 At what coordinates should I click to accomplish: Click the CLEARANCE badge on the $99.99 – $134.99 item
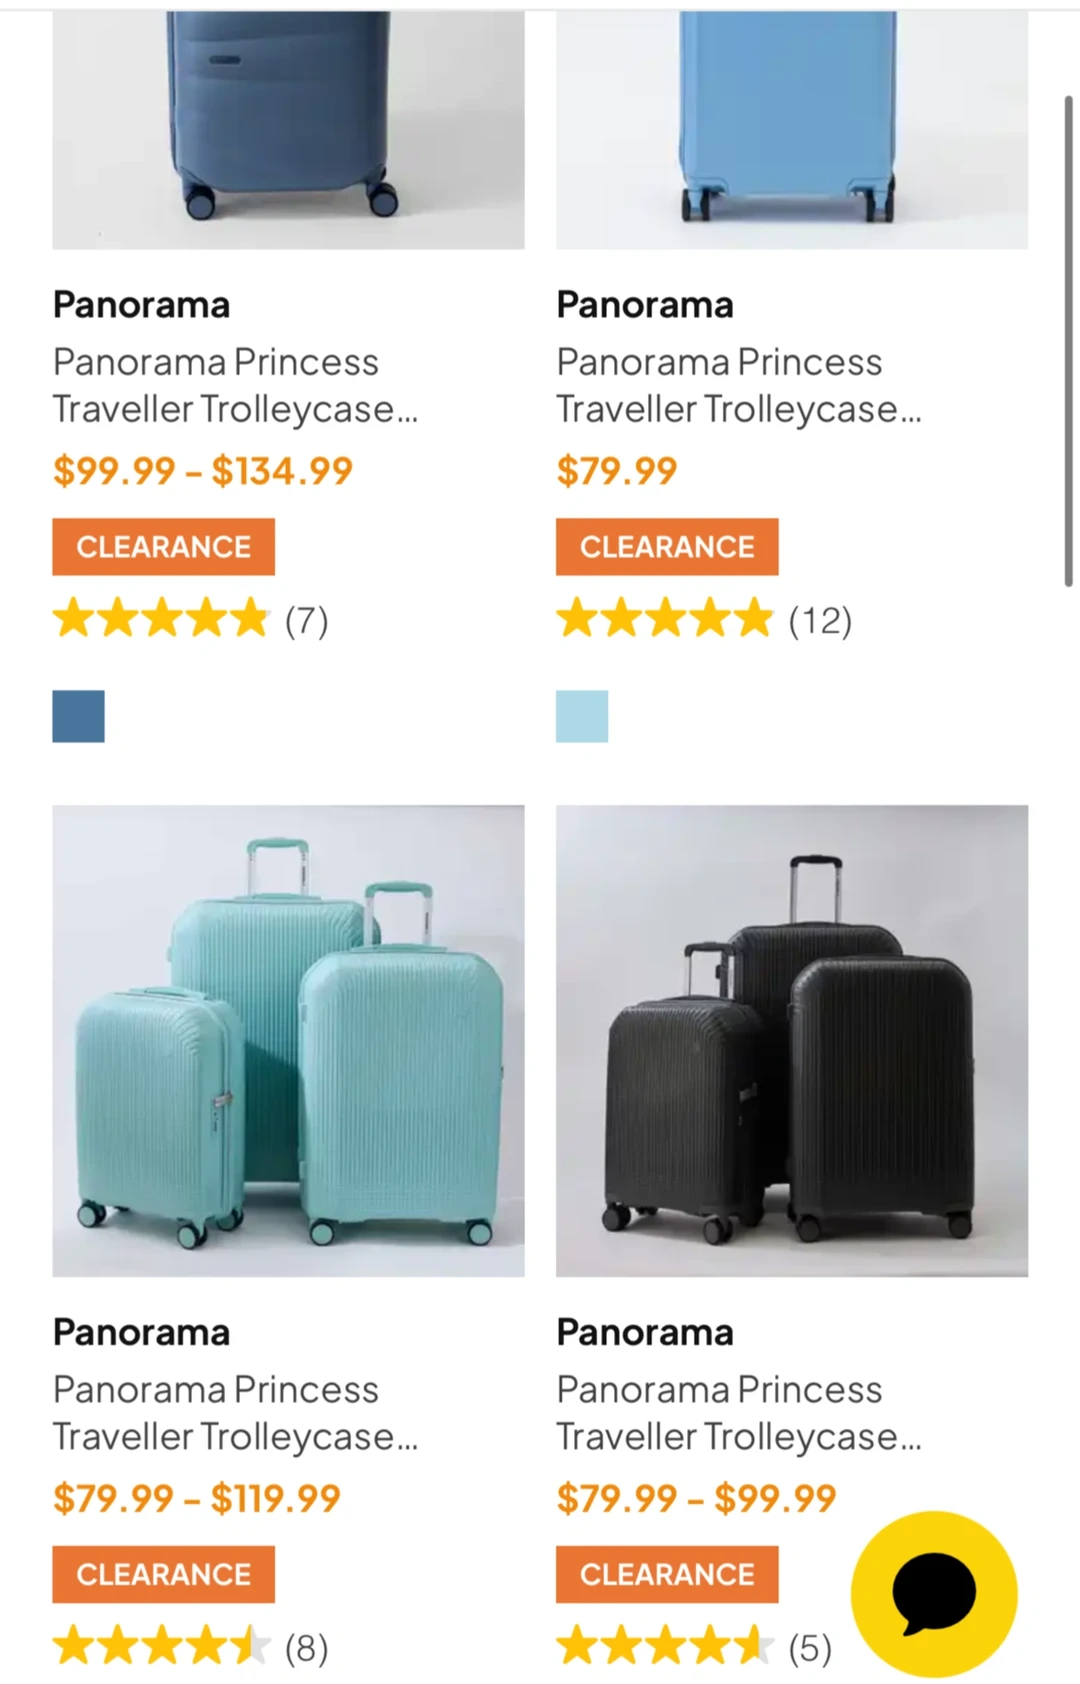[x=163, y=547]
